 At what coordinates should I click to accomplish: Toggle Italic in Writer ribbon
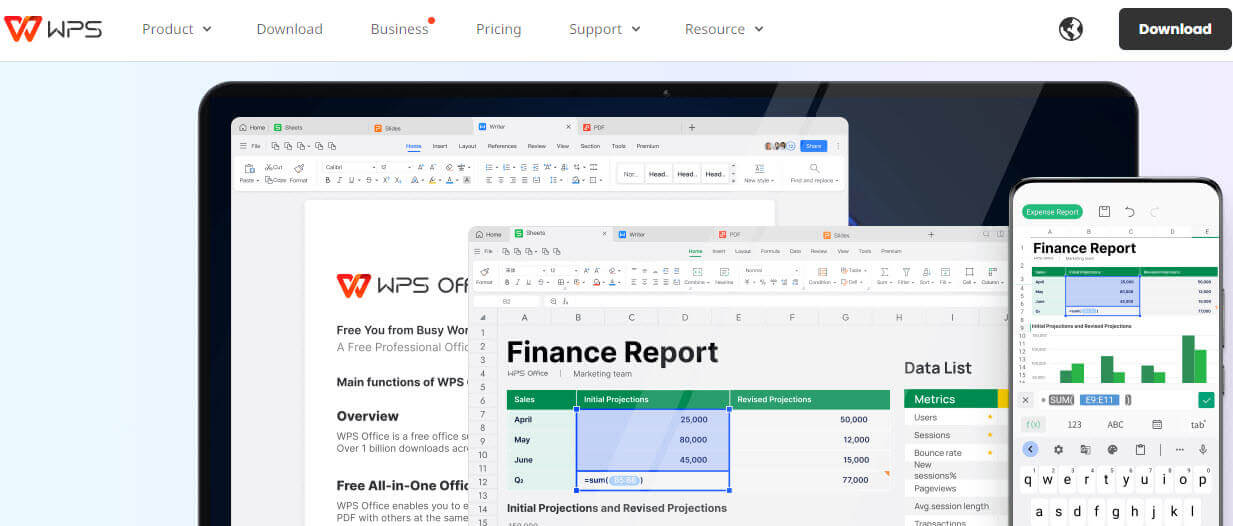pyautogui.click(x=339, y=180)
